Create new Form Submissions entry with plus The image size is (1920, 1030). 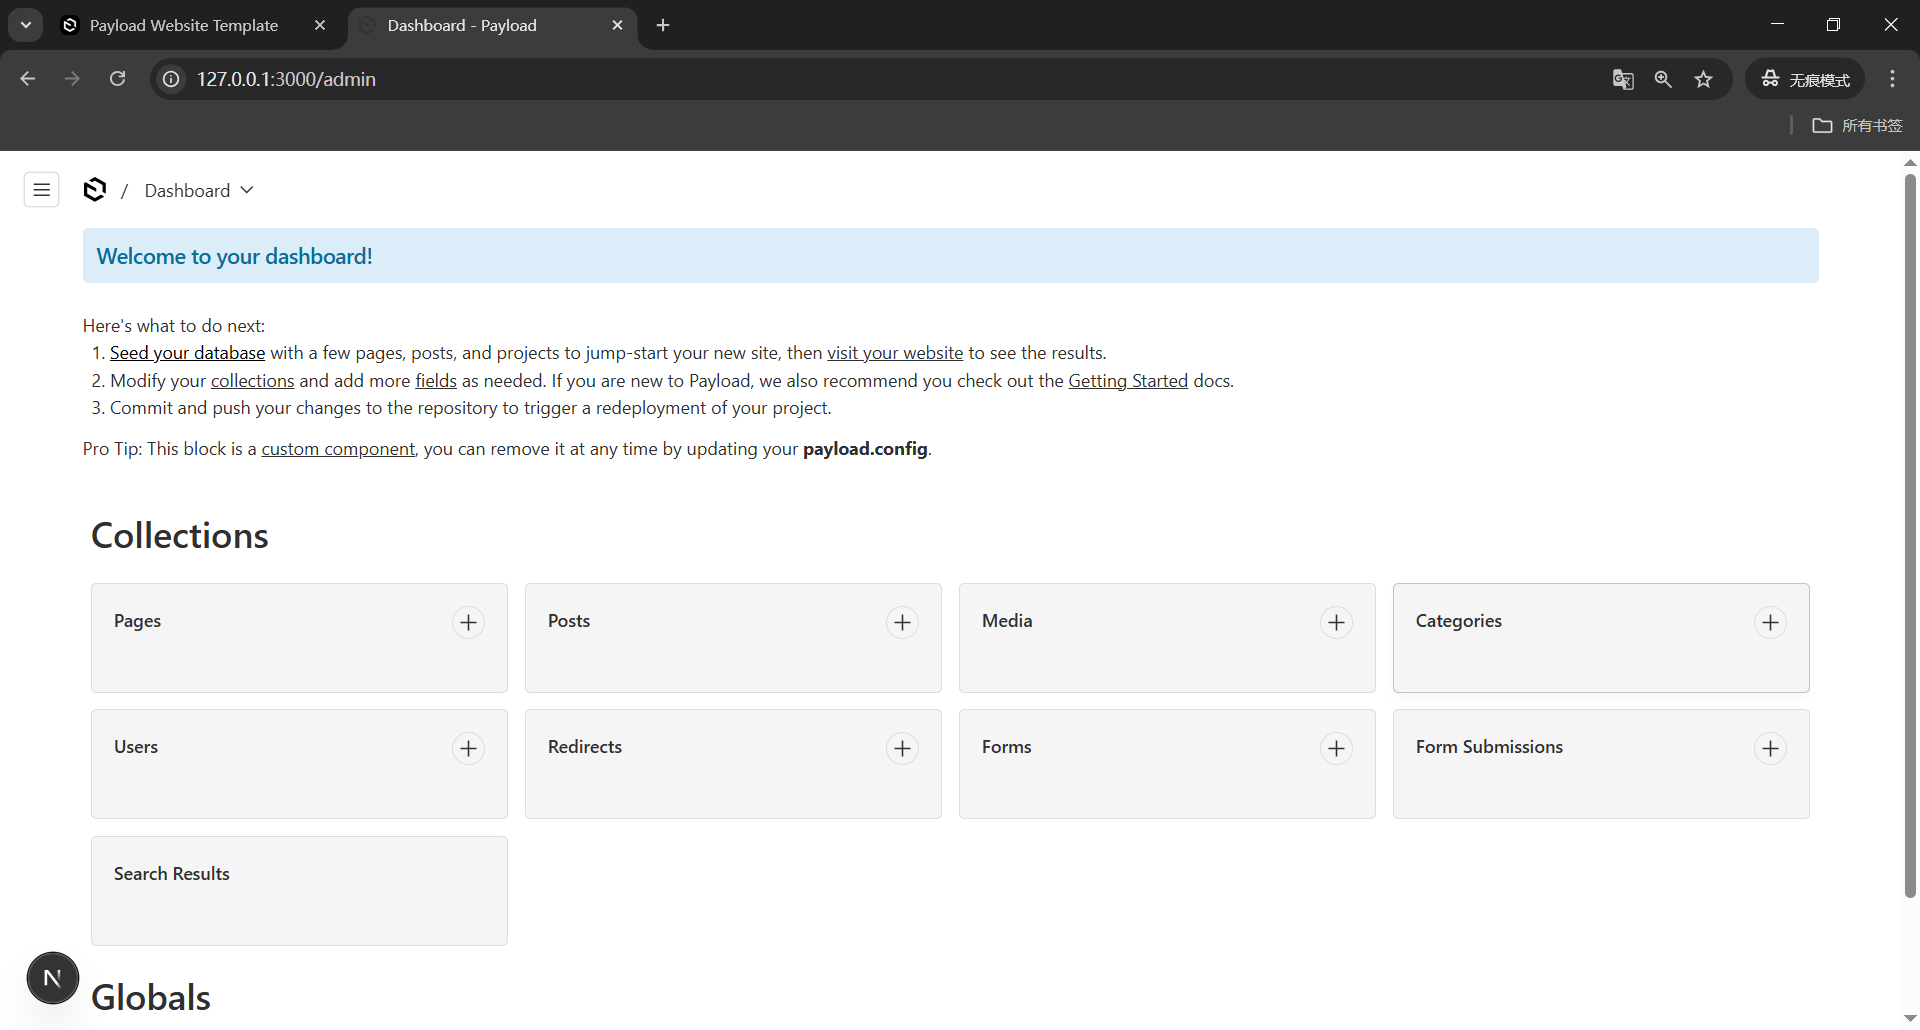(1770, 748)
